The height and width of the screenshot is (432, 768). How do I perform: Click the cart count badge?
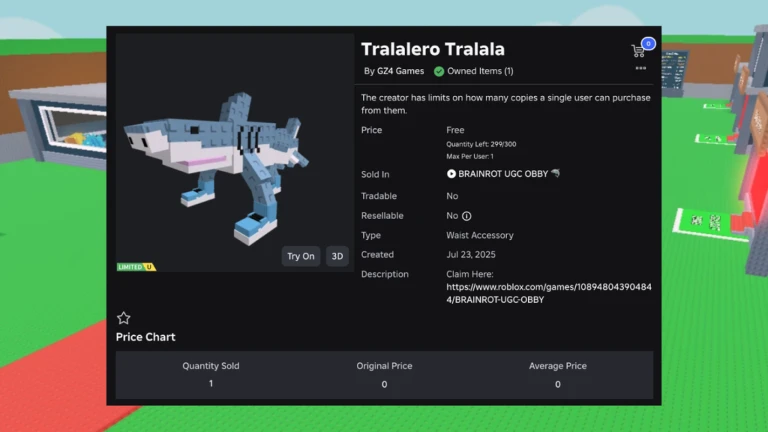click(x=648, y=44)
